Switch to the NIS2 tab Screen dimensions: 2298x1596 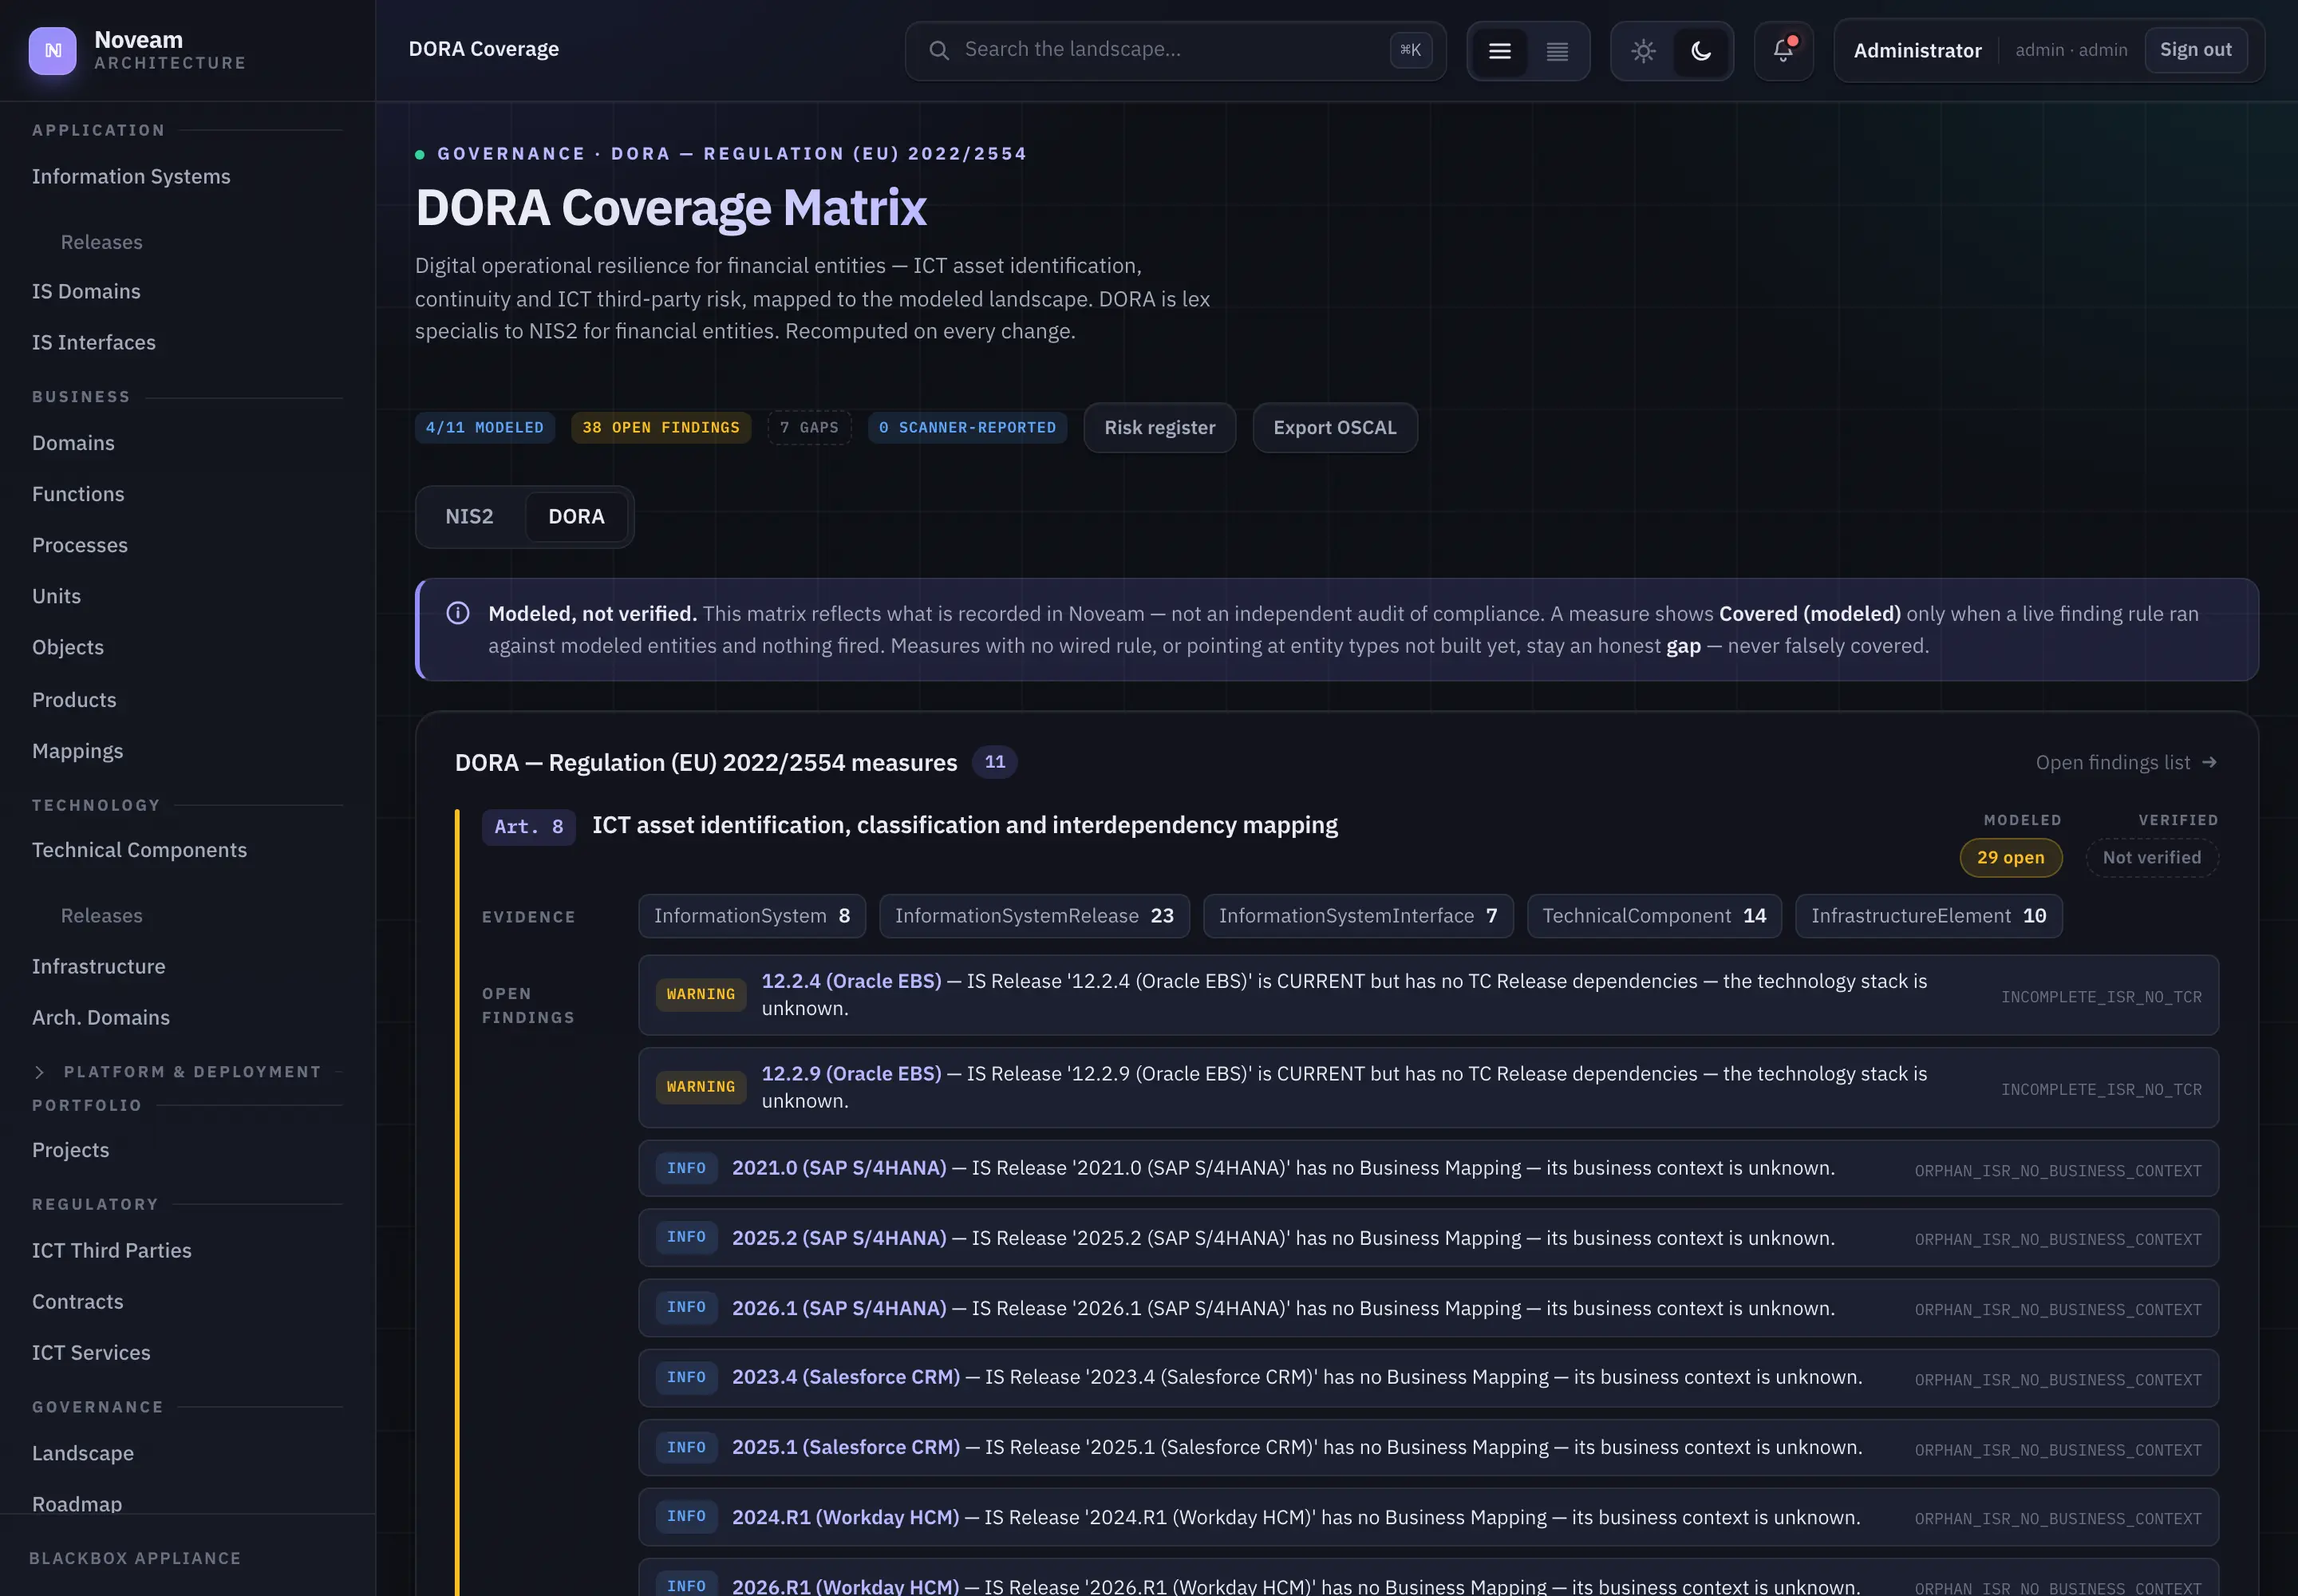(469, 517)
